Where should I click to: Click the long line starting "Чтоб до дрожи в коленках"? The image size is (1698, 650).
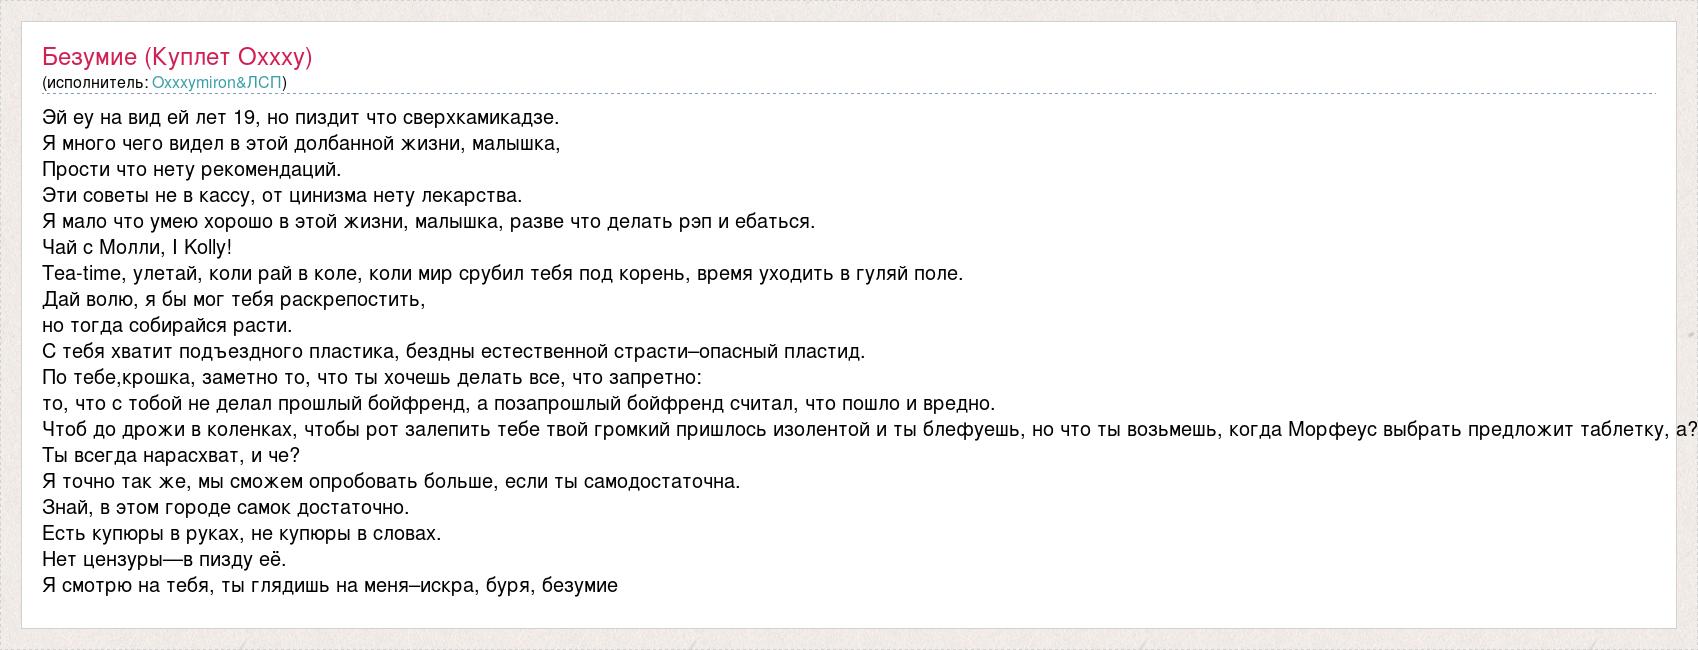pos(868,429)
